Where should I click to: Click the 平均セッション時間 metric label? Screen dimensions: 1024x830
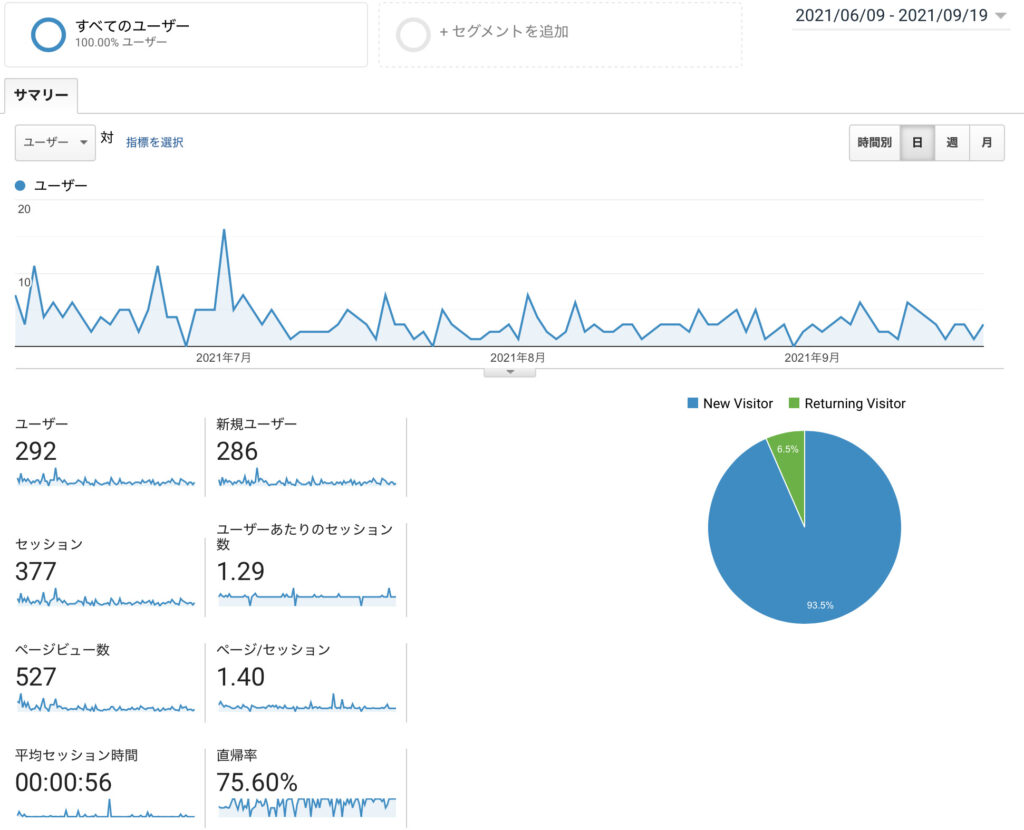point(76,755)
